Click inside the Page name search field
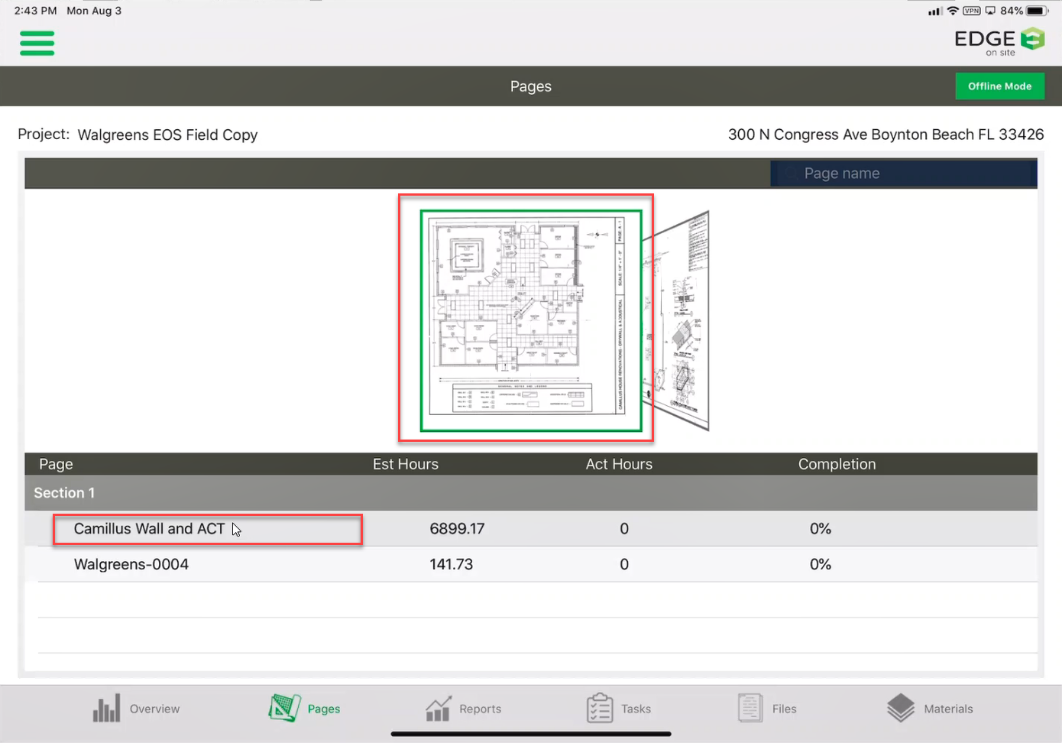This screenshot has width=1062, height=743. point(900,173)
